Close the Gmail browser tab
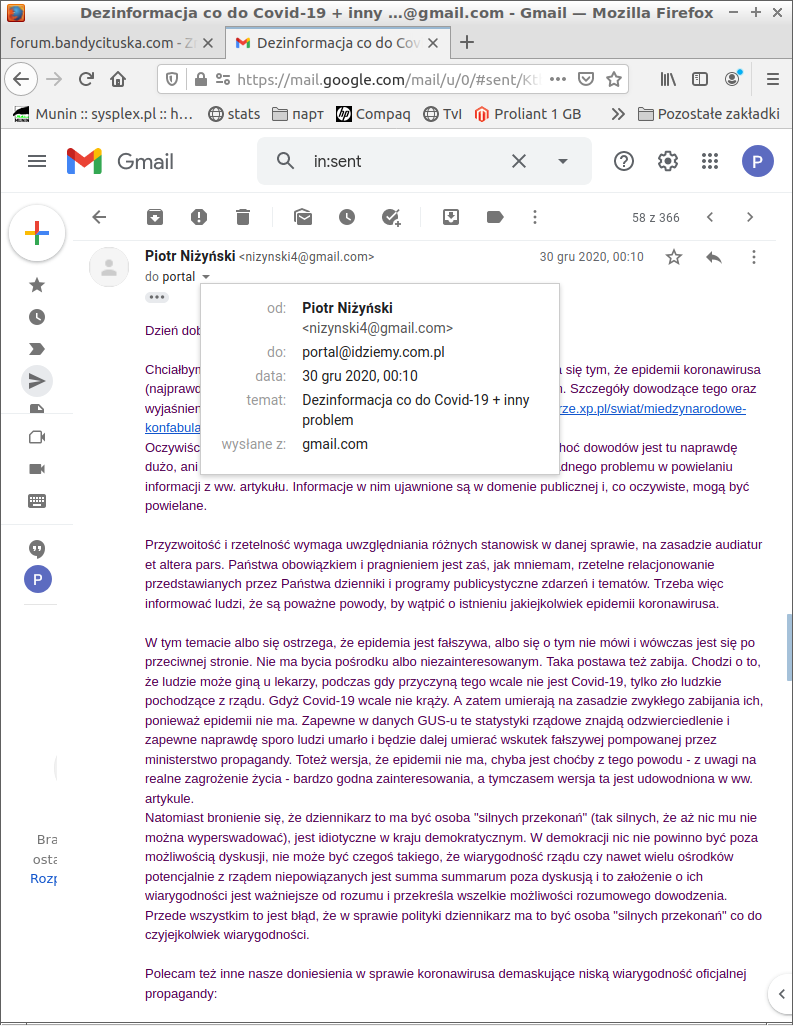 (433, 43)
